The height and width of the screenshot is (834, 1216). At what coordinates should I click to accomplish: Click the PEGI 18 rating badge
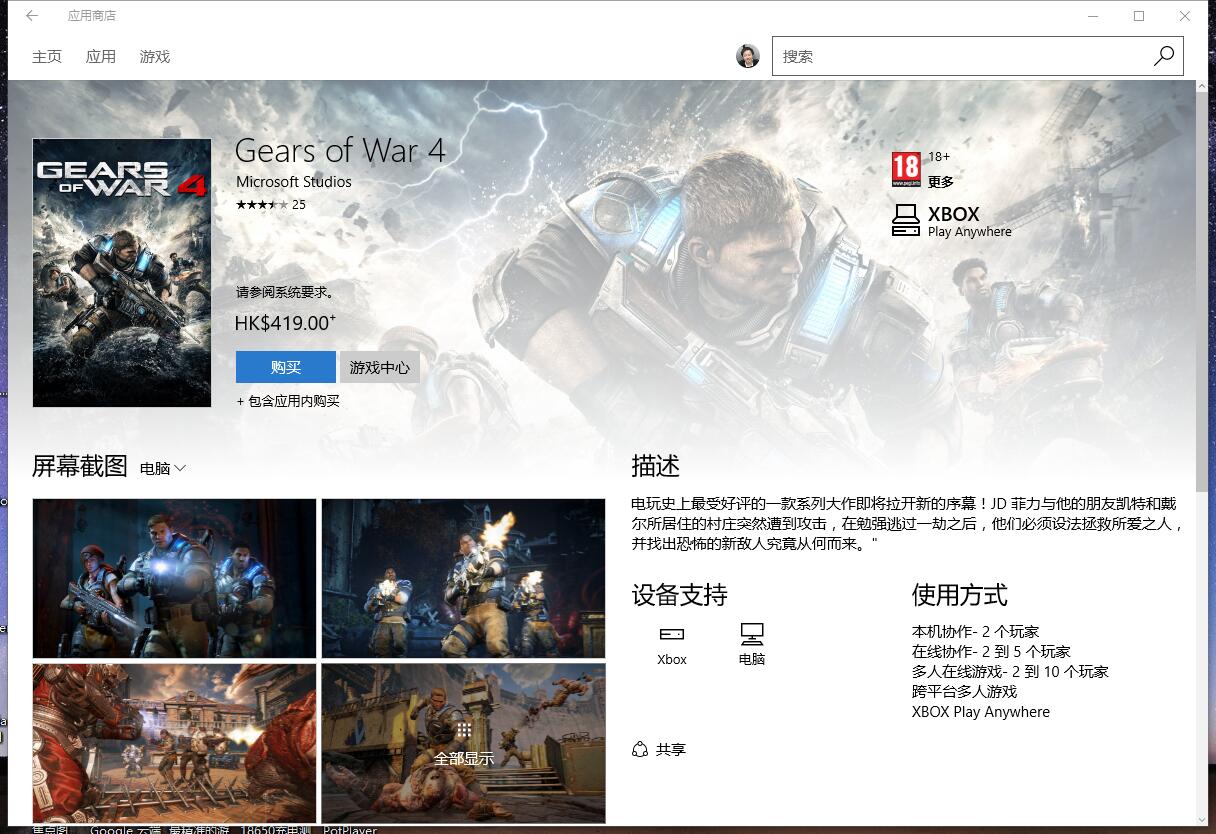click(x=906, y=169)
